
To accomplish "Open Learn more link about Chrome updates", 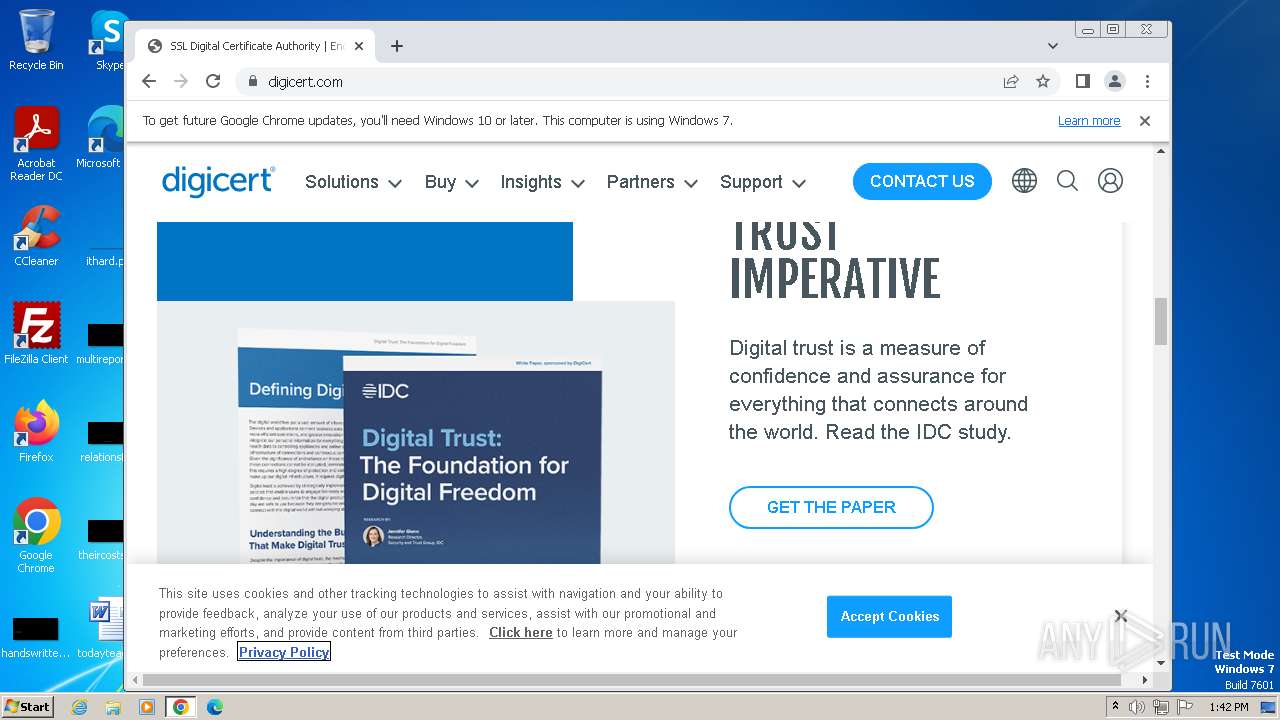I will [x=1089, y=121].
